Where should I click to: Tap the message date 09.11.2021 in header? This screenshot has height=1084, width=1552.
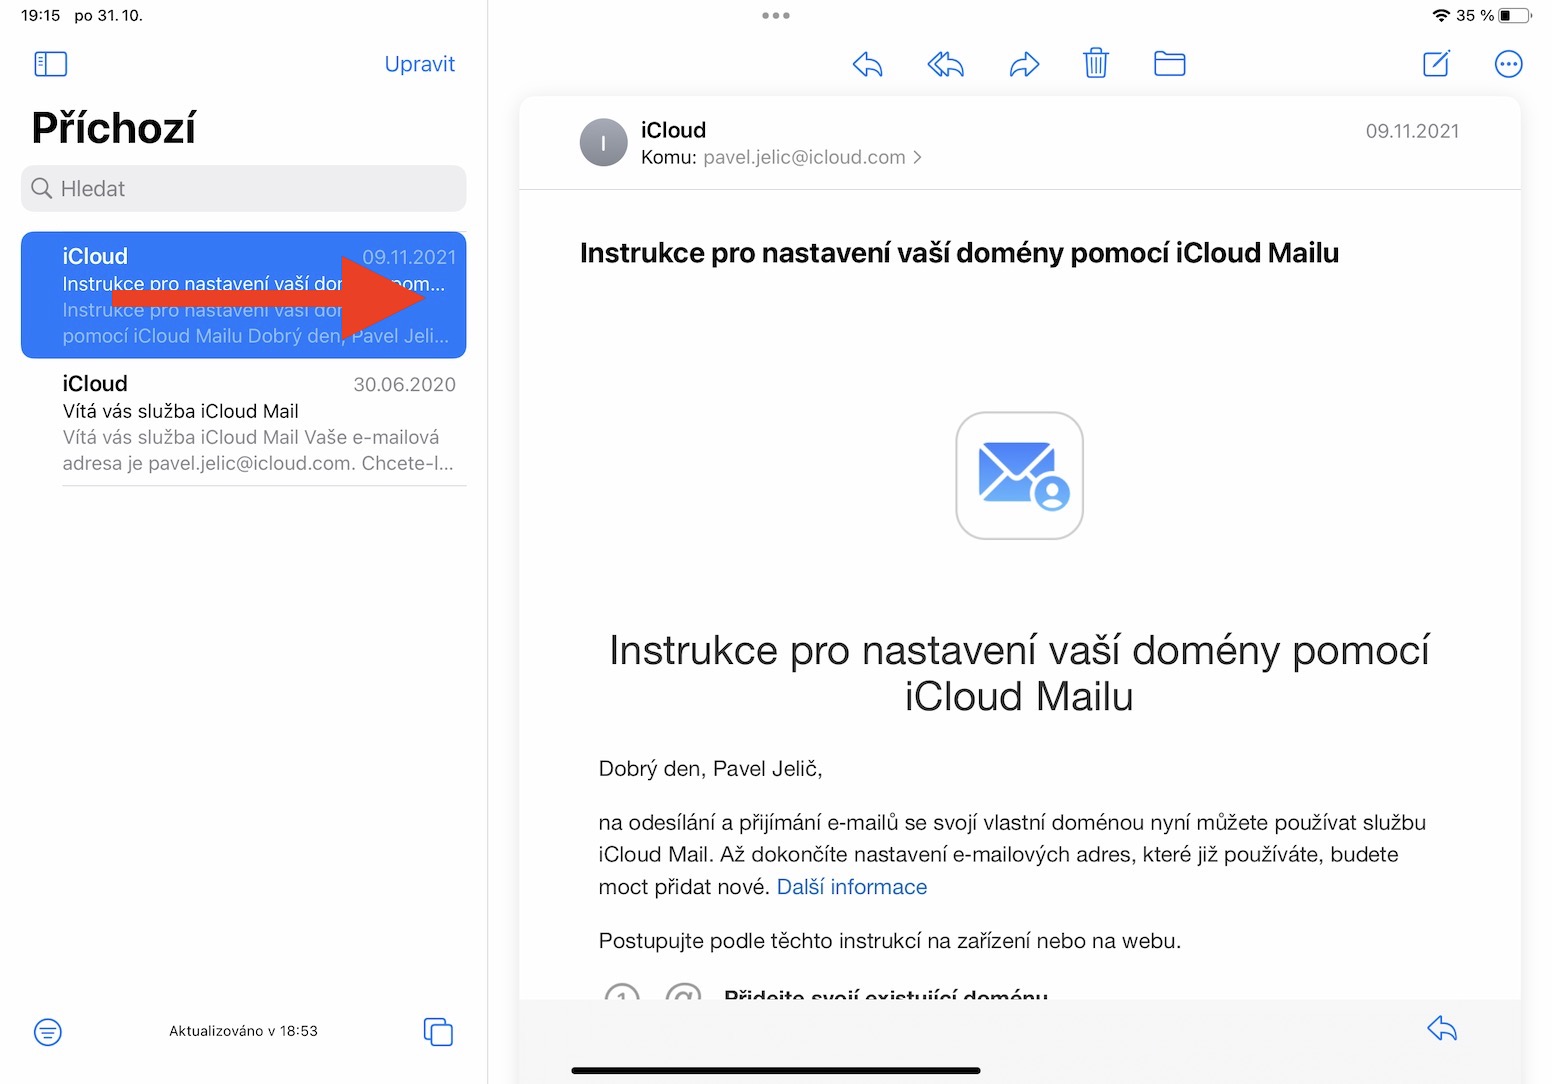[1412, 131]
